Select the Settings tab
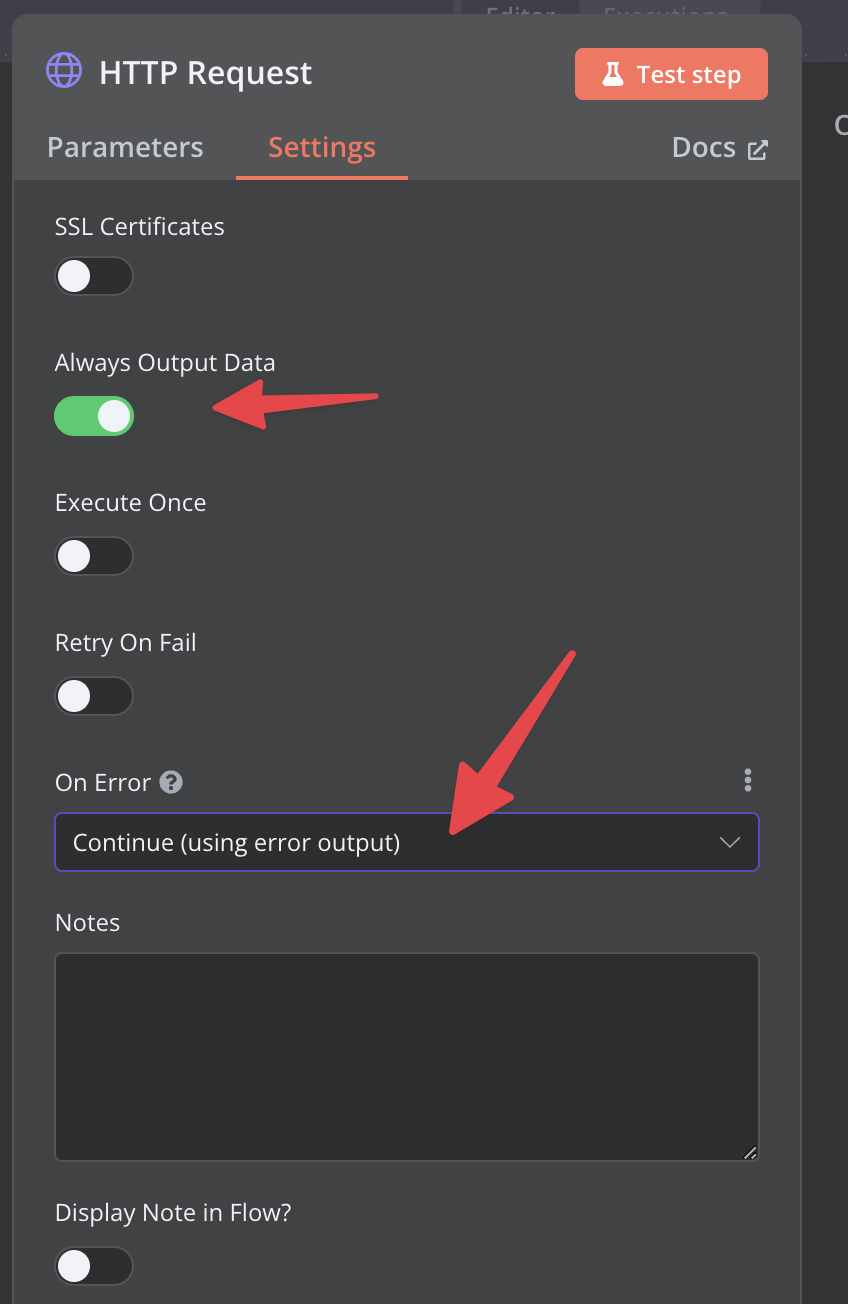Image resolution: width=848 pixels, height=1304 pixels. click(x=322, y=147)
